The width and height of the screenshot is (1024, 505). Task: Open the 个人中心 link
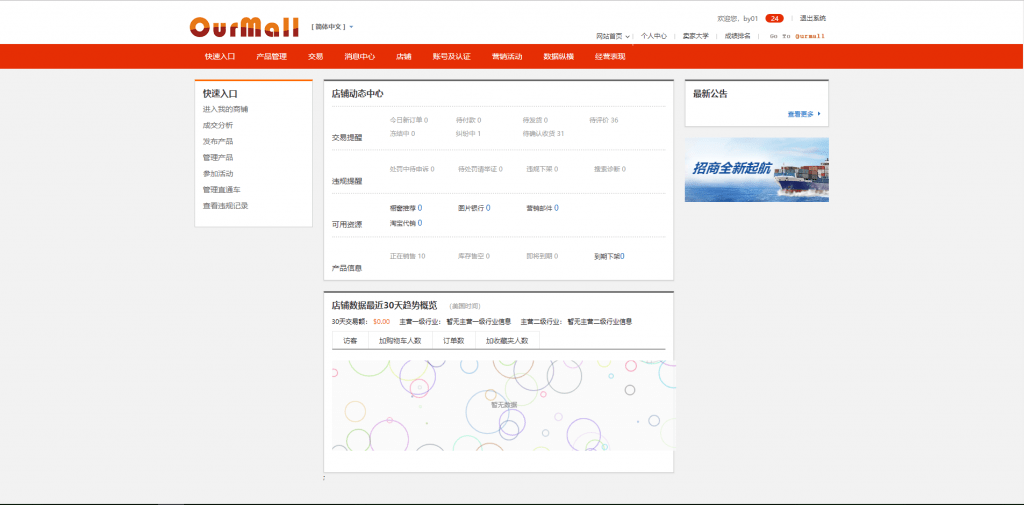(x=653, y=36)
